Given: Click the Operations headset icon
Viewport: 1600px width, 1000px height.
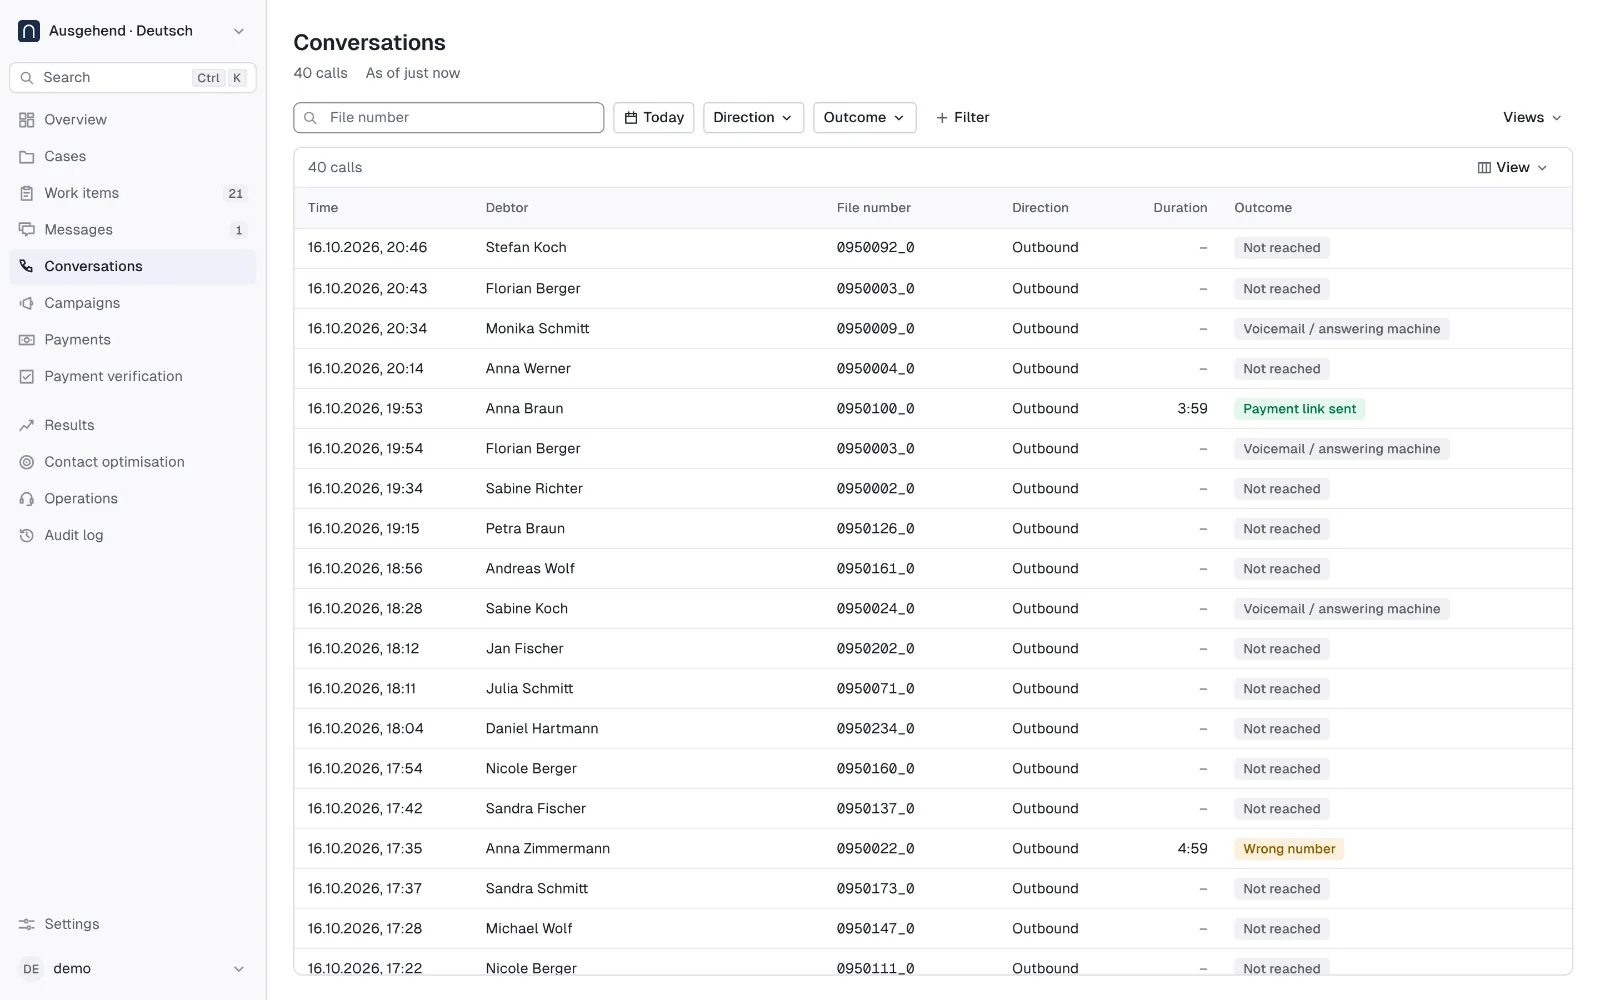Looking at the screenshot, I should click(x=27, y=499).
